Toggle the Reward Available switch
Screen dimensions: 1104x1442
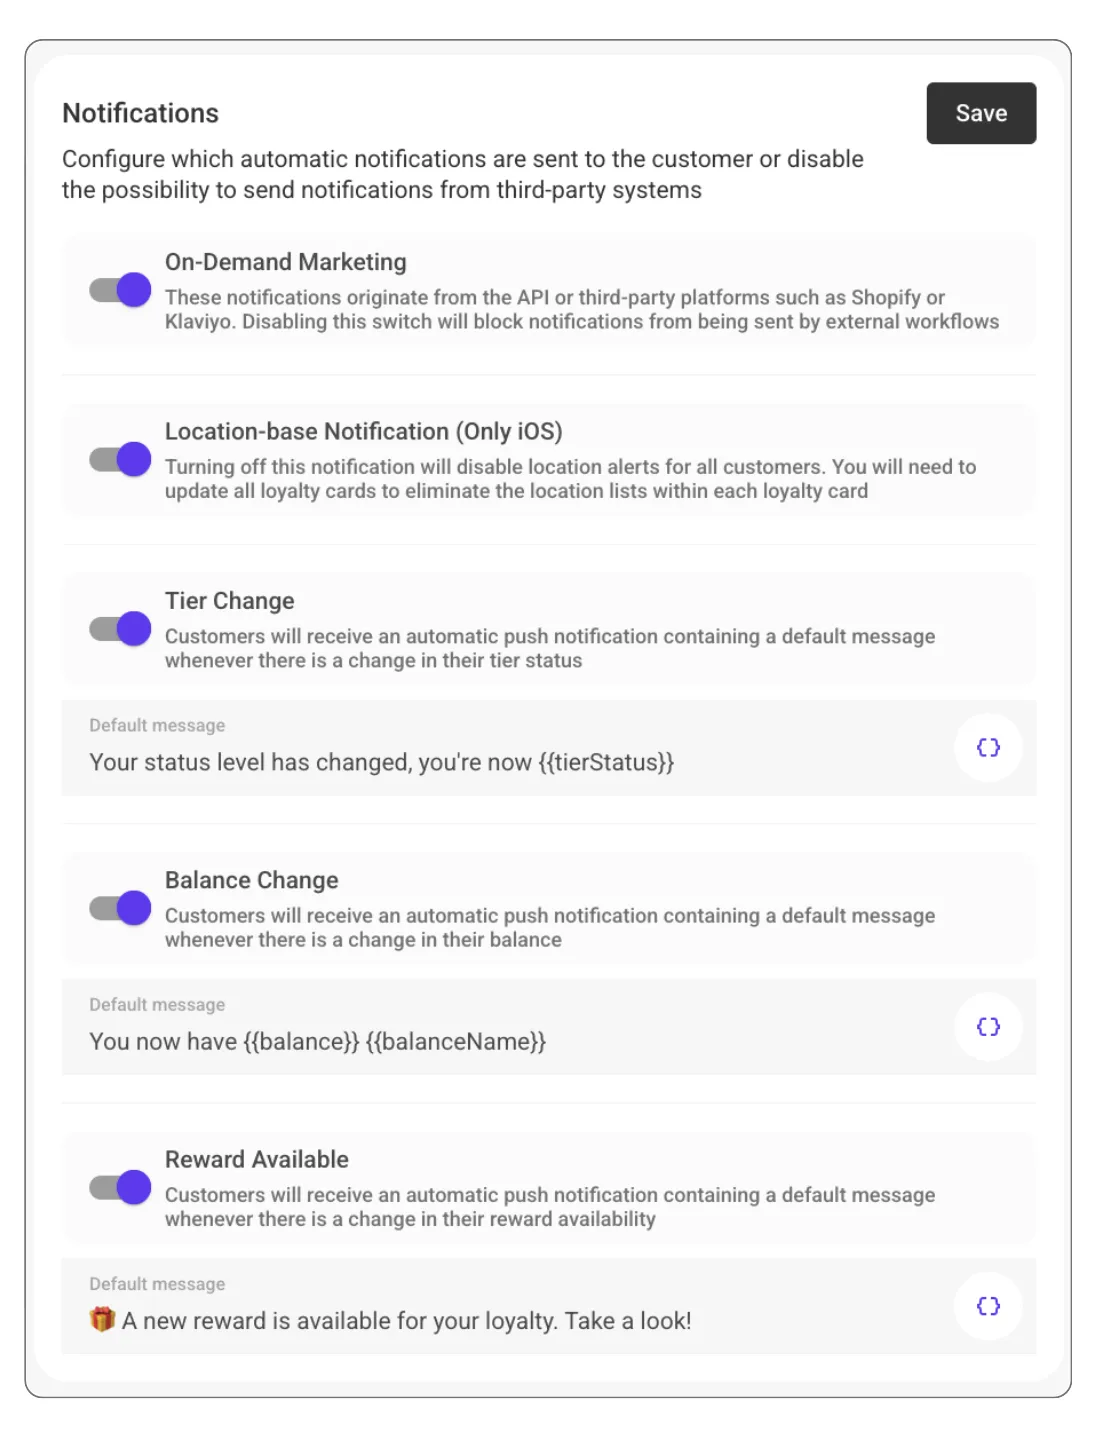120,1187
